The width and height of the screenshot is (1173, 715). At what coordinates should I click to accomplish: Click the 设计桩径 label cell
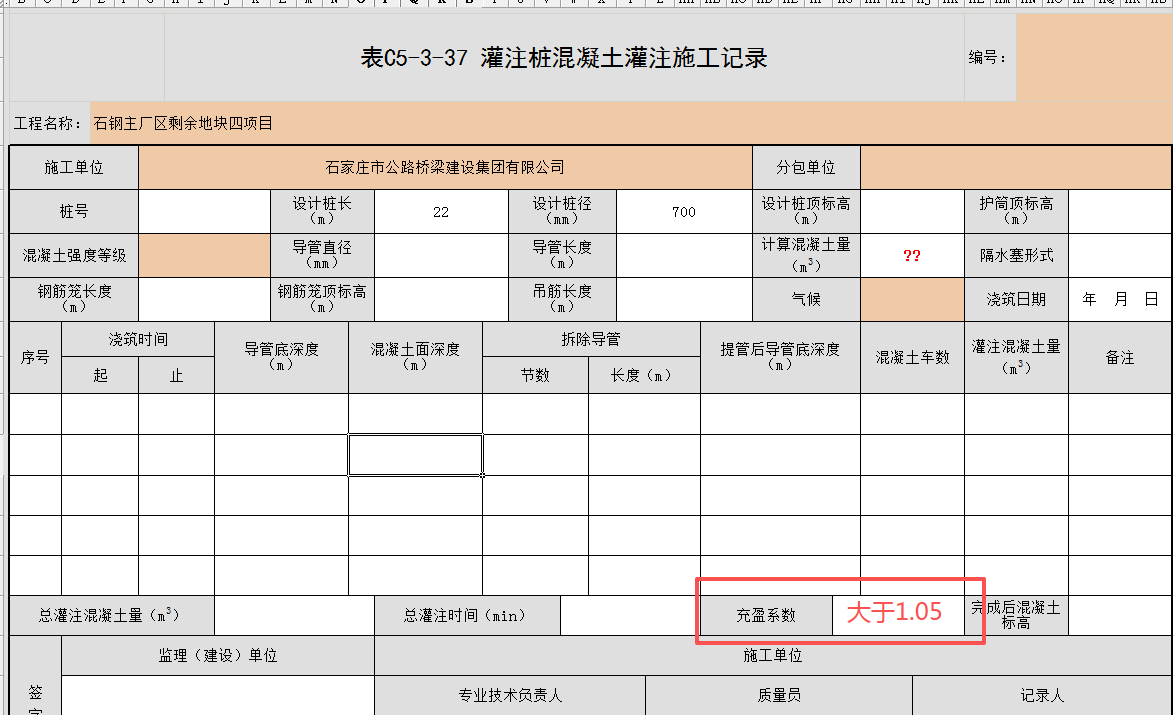click(x=562, y=212)
